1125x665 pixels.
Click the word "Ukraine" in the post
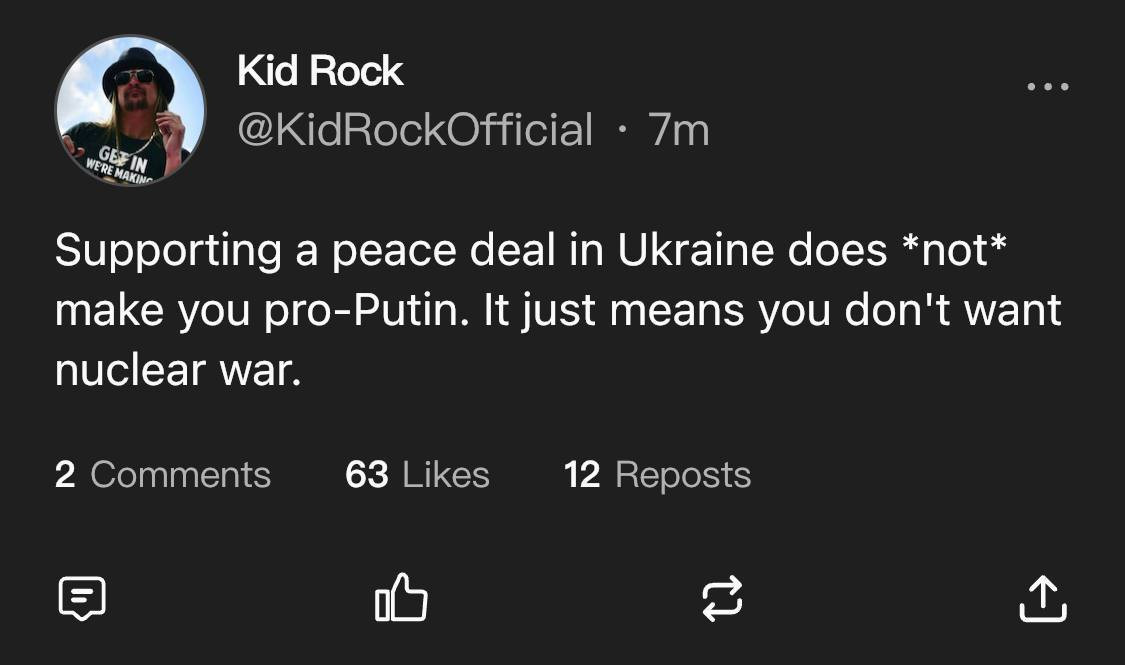pyautogui.click(x=682, y=251)
